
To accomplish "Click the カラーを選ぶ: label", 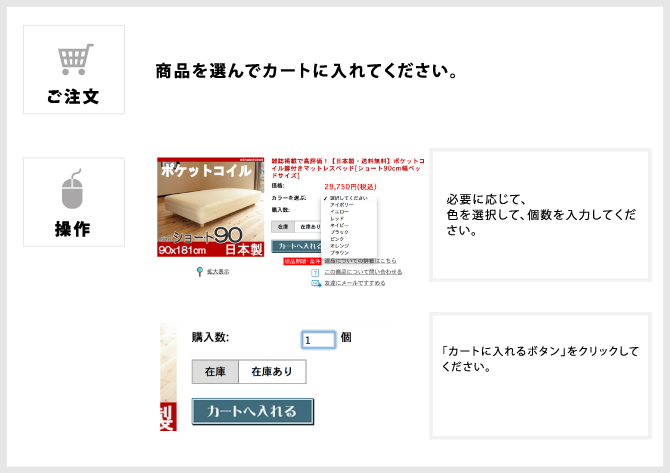I will (289, 198).
